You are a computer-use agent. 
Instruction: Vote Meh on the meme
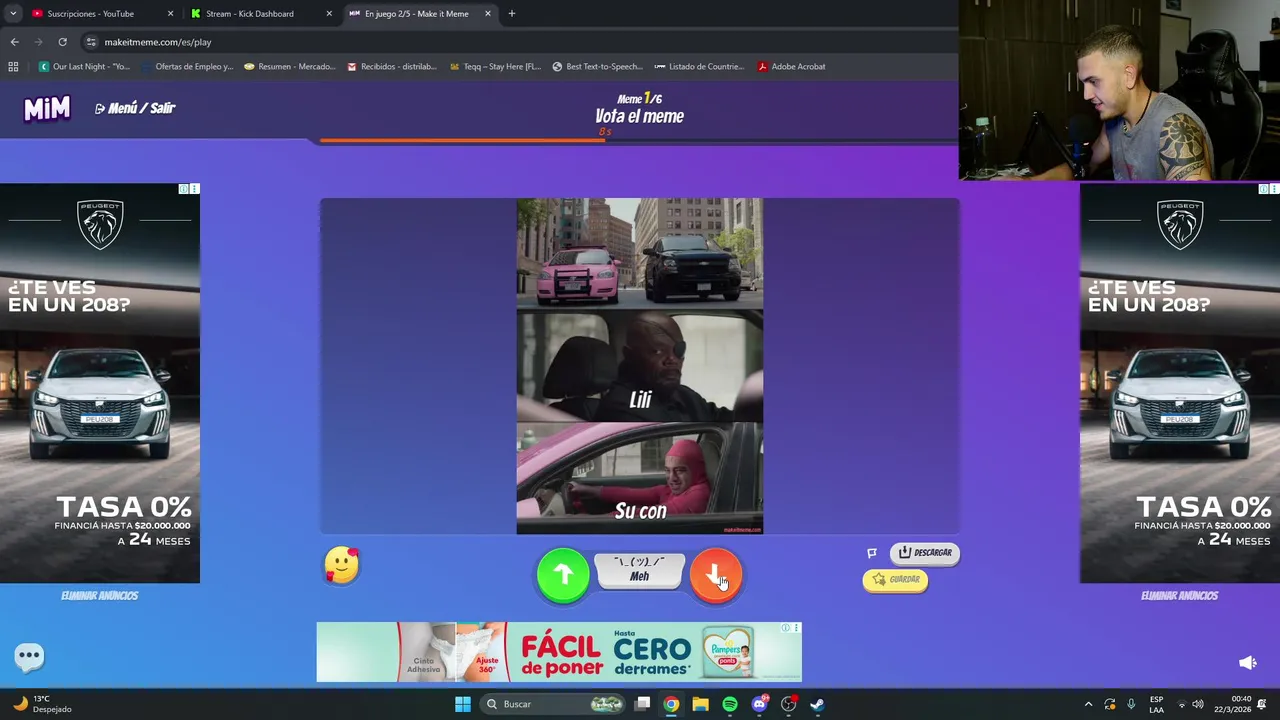coord(640,570)
